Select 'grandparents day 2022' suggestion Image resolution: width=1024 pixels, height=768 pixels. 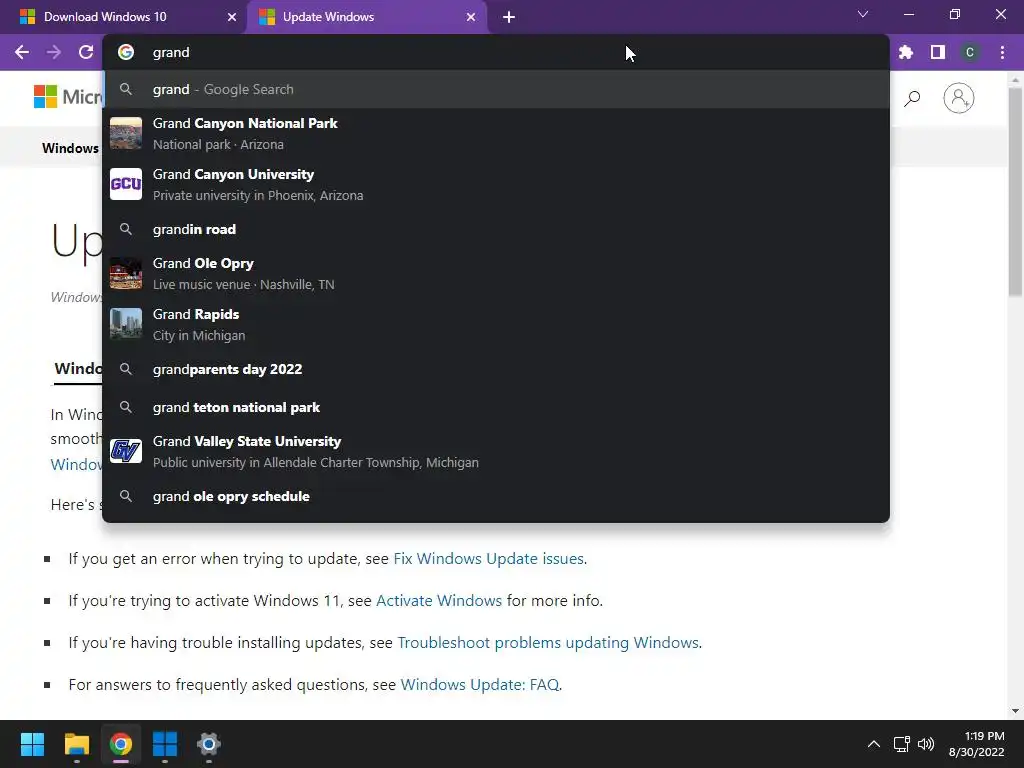[496, 369]
